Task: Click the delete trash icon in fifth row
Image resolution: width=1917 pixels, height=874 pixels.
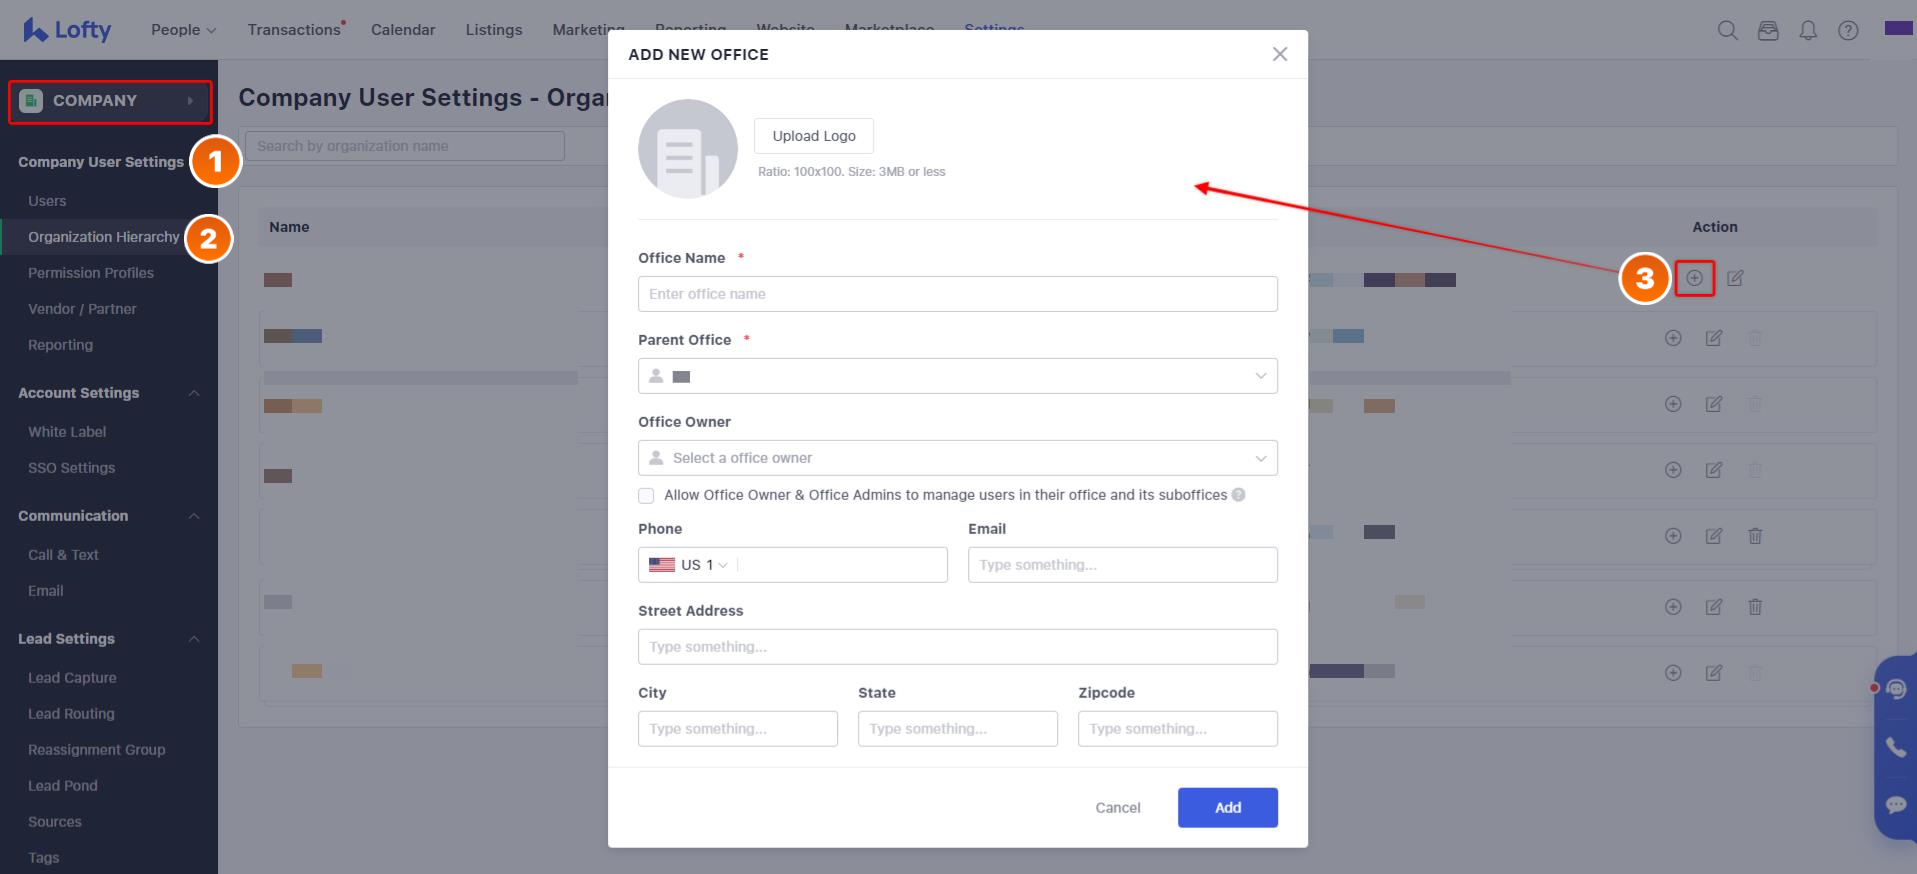Action: coord(1754,536)
